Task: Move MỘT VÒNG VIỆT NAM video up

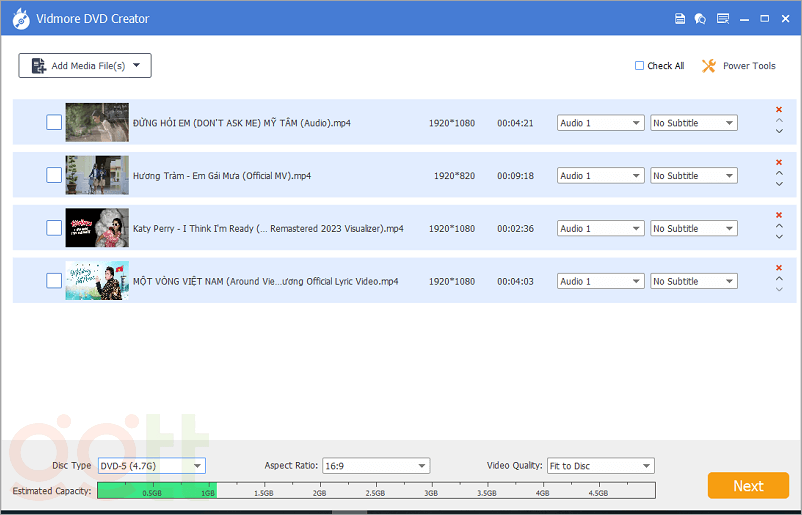Action: pos(779,280)
